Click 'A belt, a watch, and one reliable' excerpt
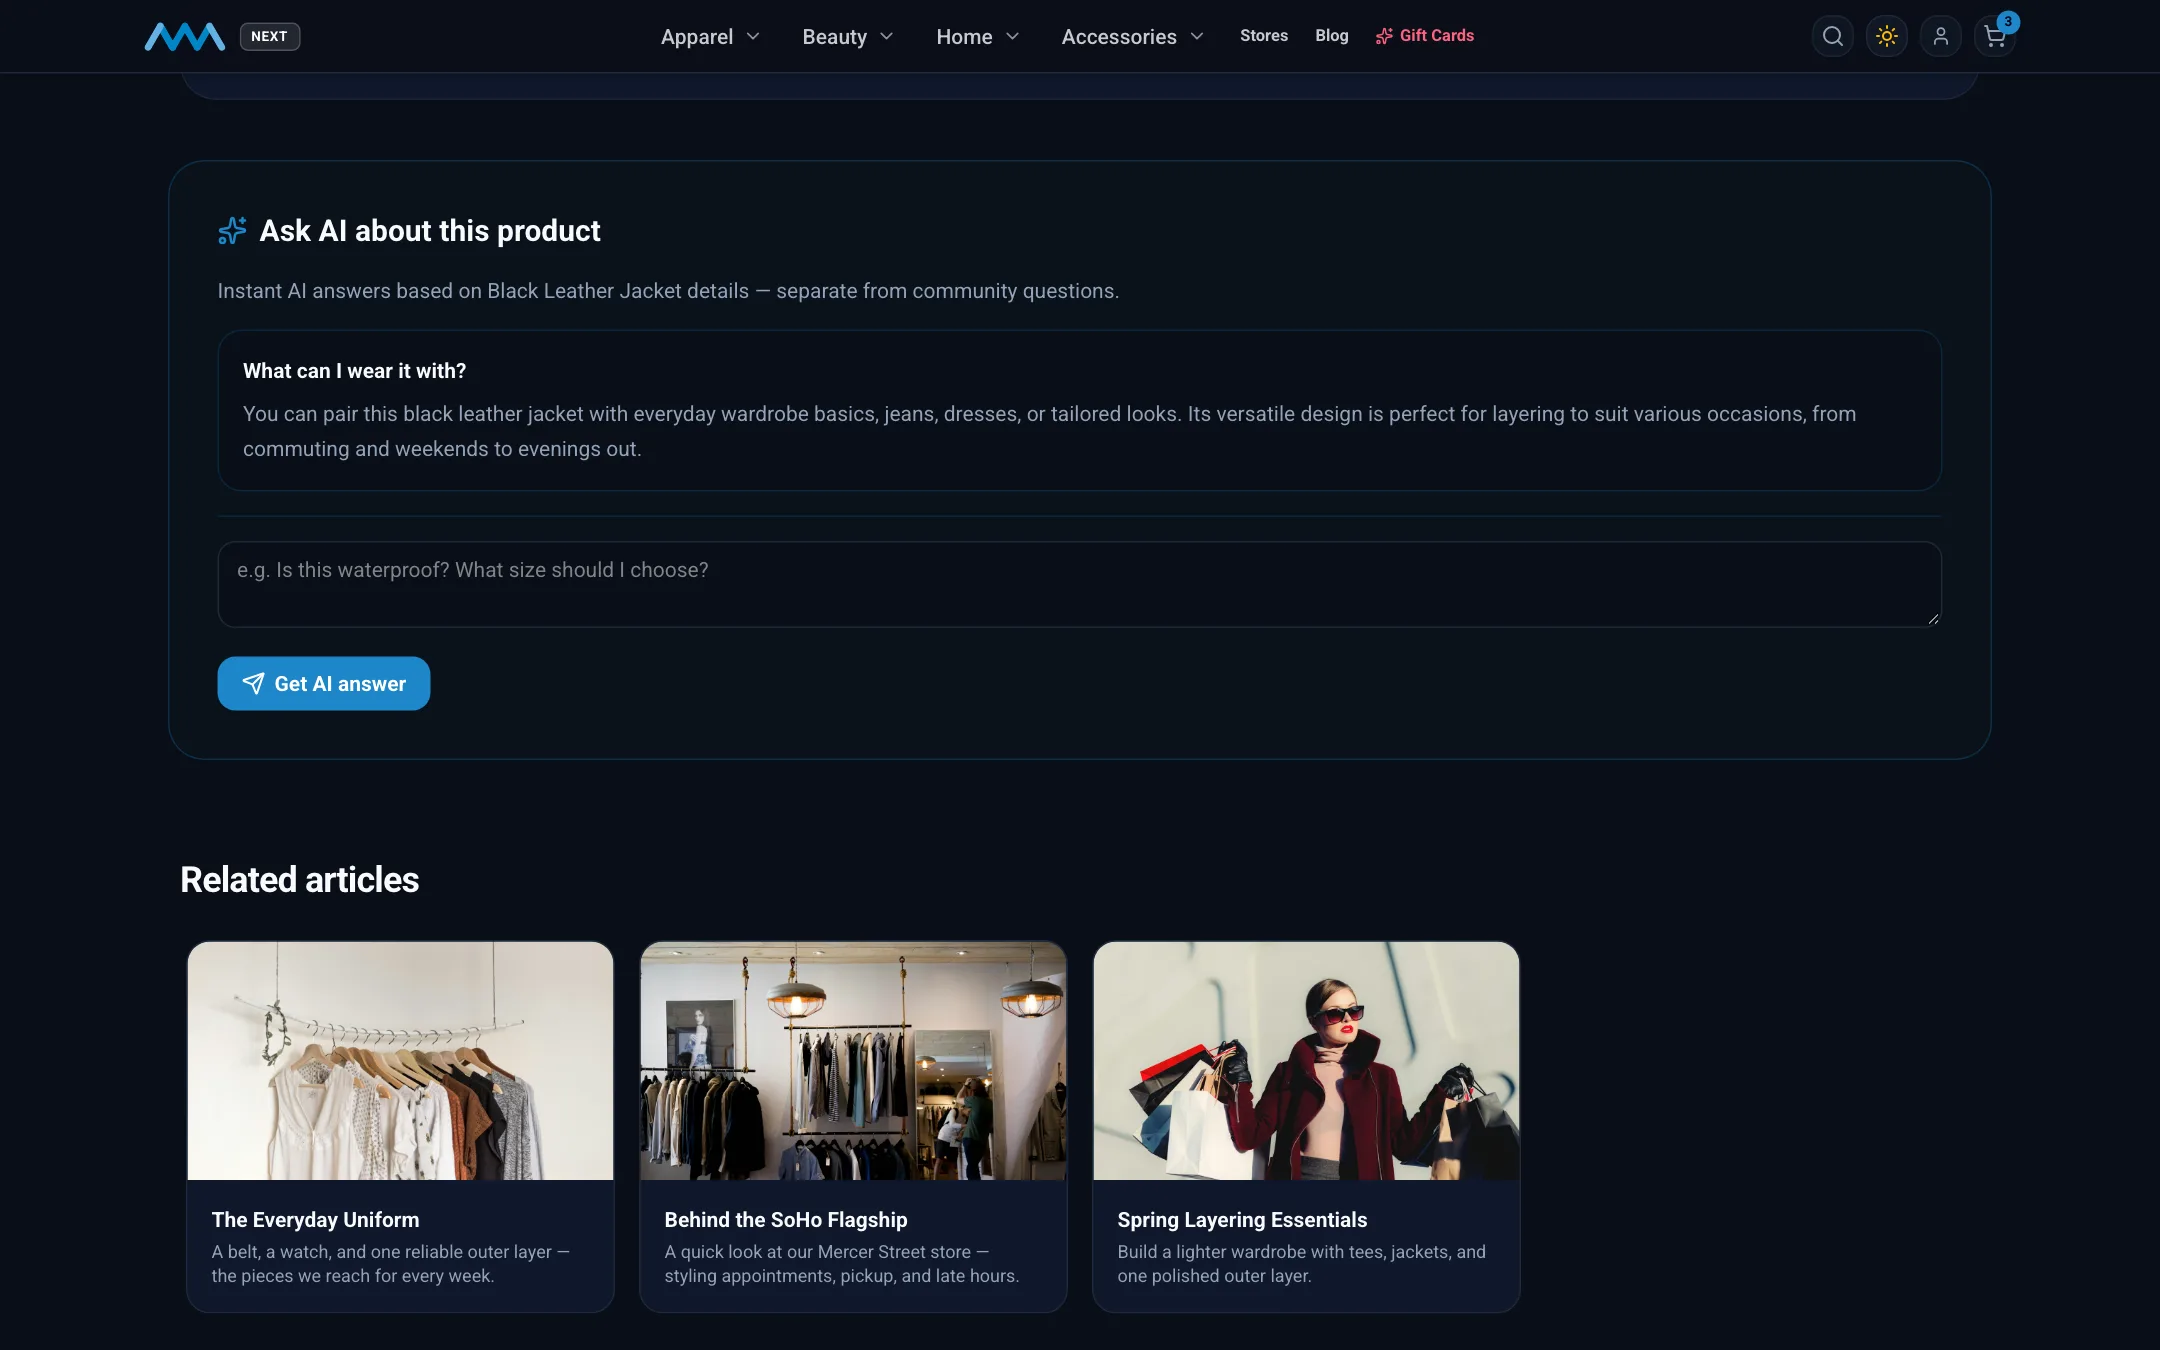The image size is (2160, 1350). [390, 1264]
